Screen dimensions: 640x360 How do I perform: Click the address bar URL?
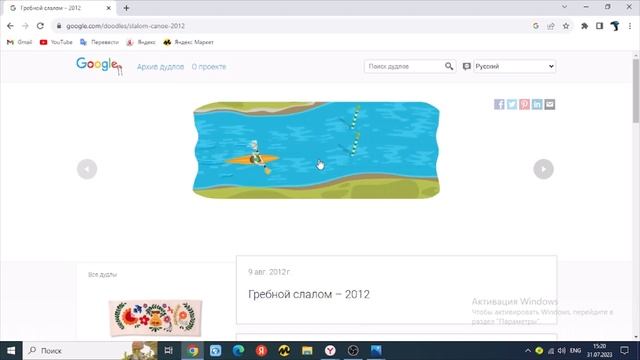pos(126,26)
